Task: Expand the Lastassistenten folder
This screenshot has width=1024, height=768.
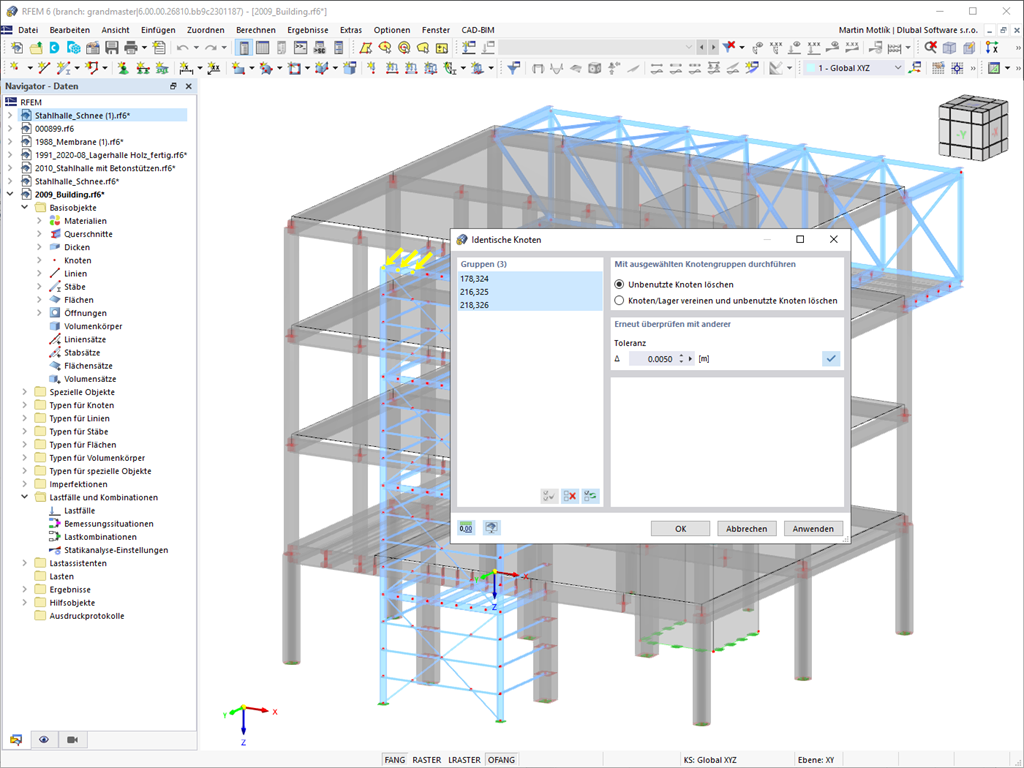Action: [25, 563]
